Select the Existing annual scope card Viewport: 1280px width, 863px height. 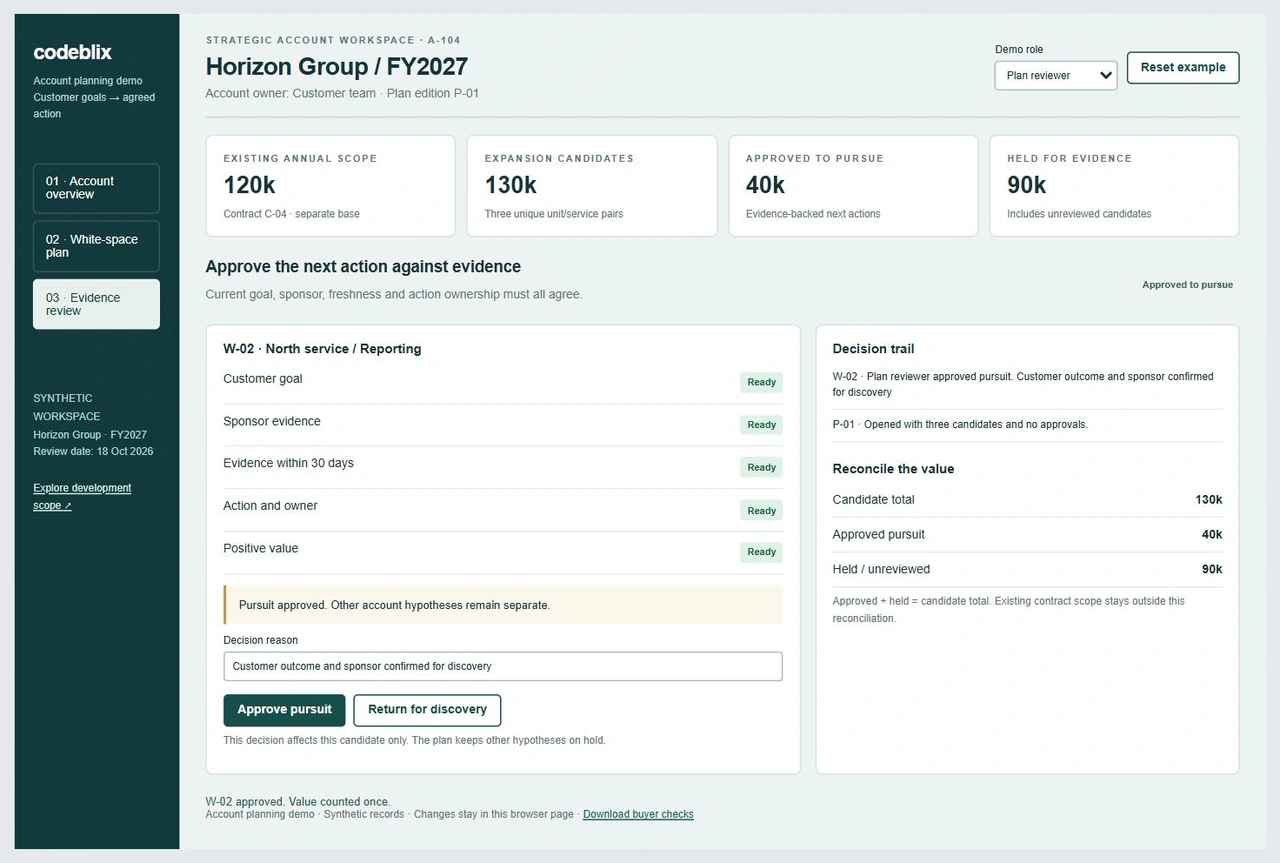(x=330, y=186)
